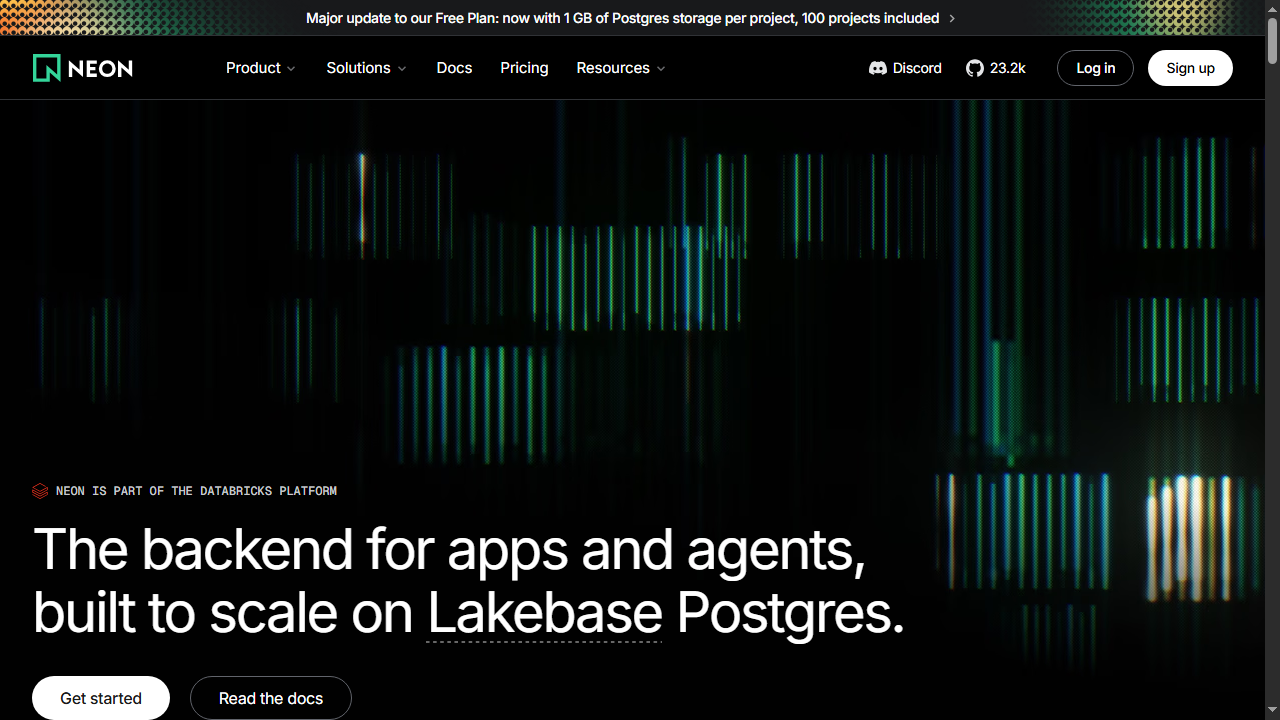Expand the Resources dropdown menu
The height and width of the screenshot is (720, 1280).
(621, 68)
